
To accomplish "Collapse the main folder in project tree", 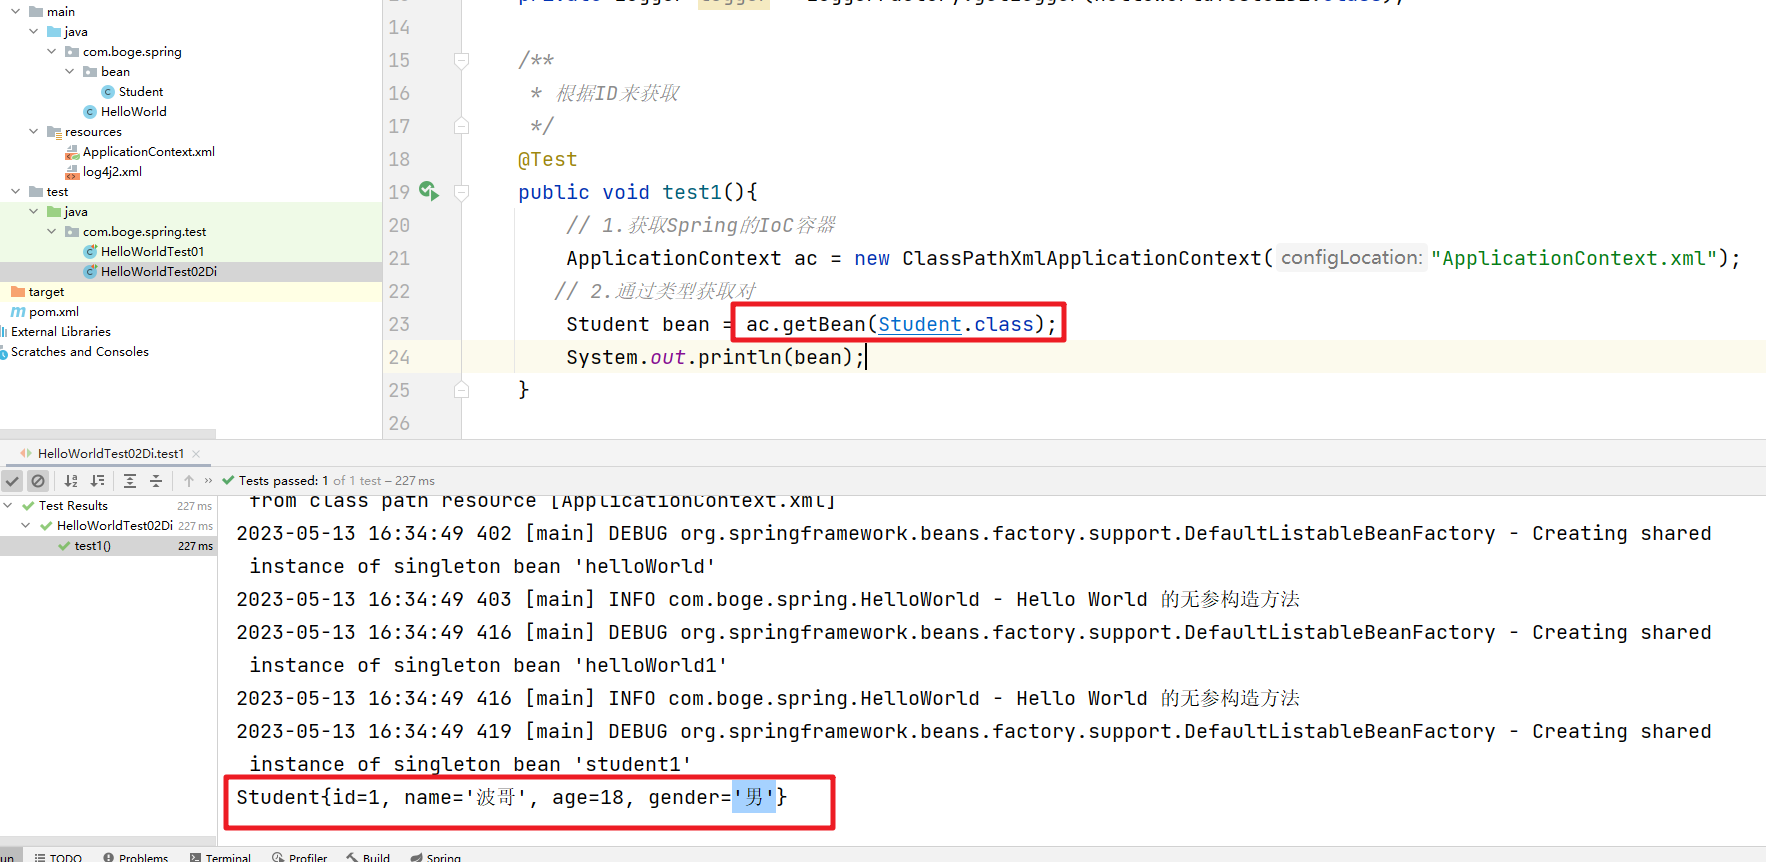I will pyautogui.click(x=15, y=12).
